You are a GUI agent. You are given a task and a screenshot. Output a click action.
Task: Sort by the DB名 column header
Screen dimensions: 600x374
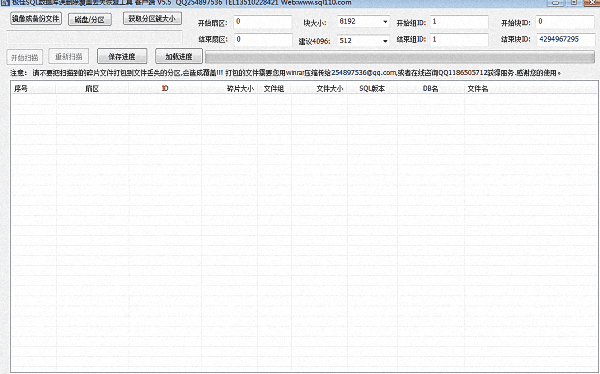(431, 88)
